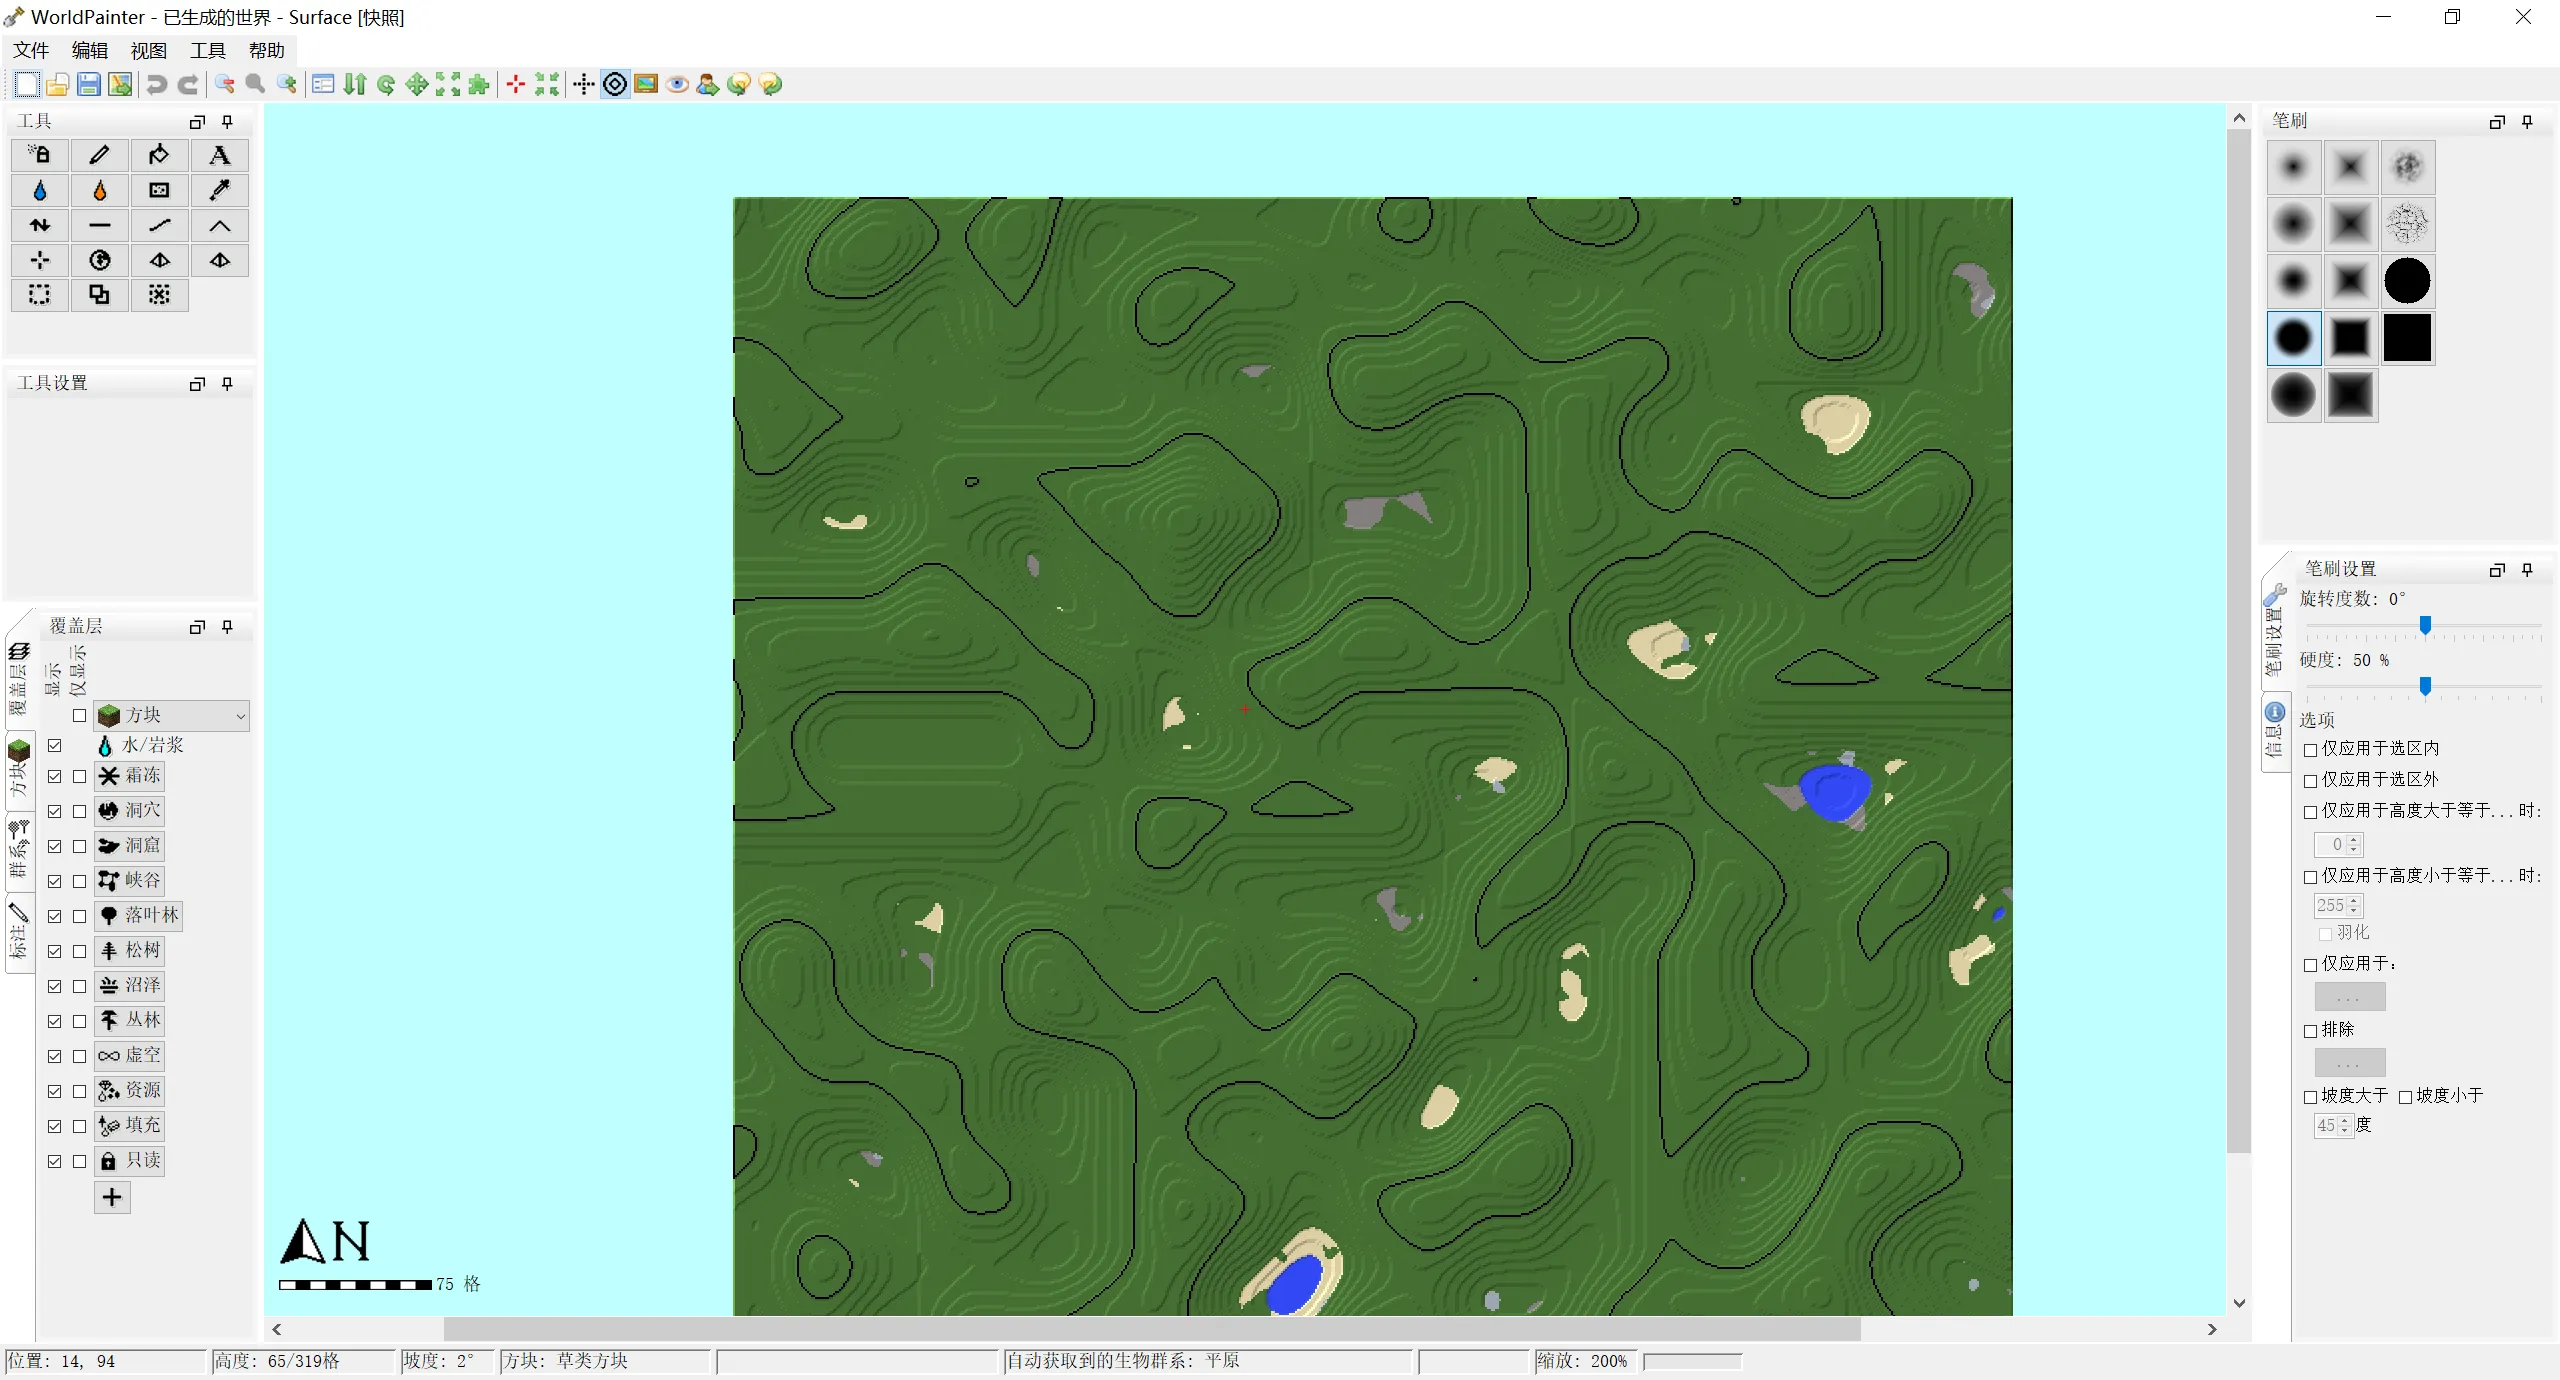Rotate the world using toolbar icon

pyautogui.click(x=386, y=85)
